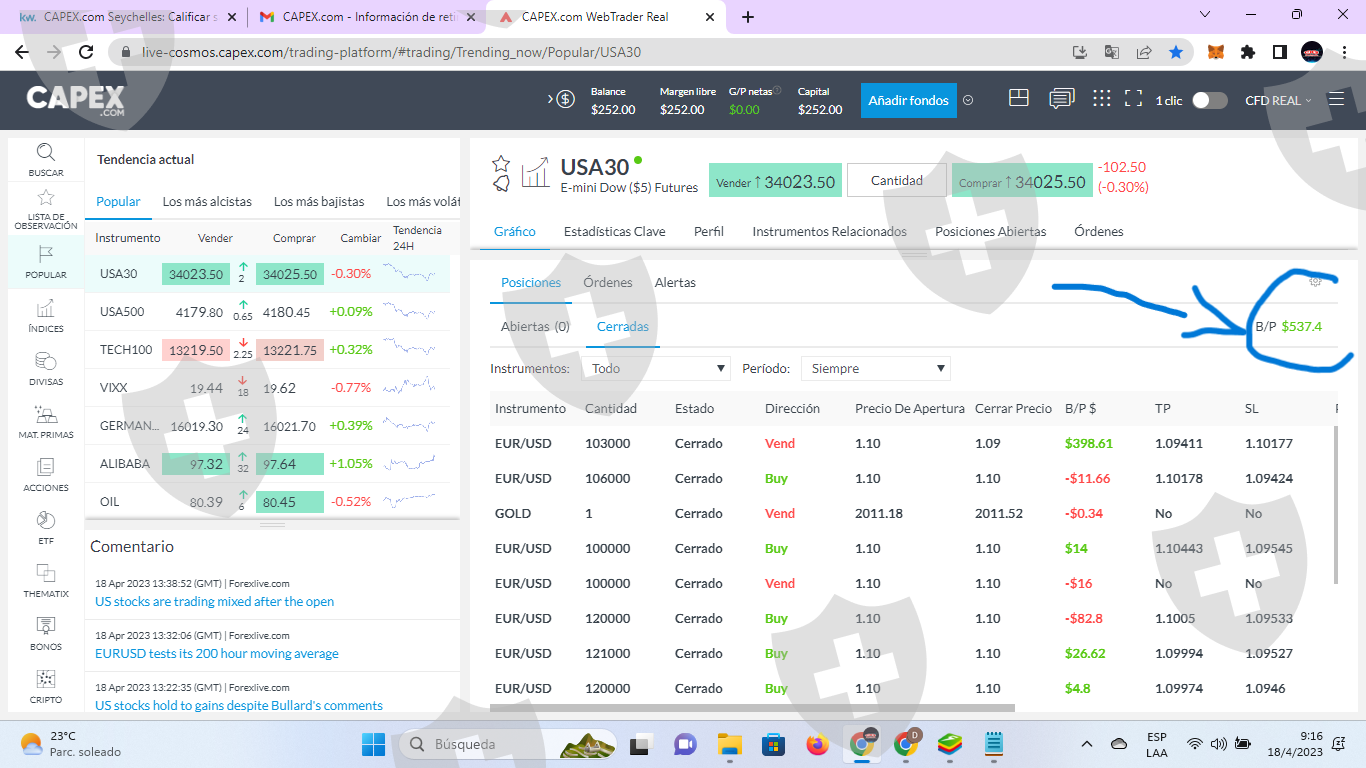Open 'EURUSD tests its 200 hour' news link
This screenshot has height=768, width=1366.
pos(217,654)
